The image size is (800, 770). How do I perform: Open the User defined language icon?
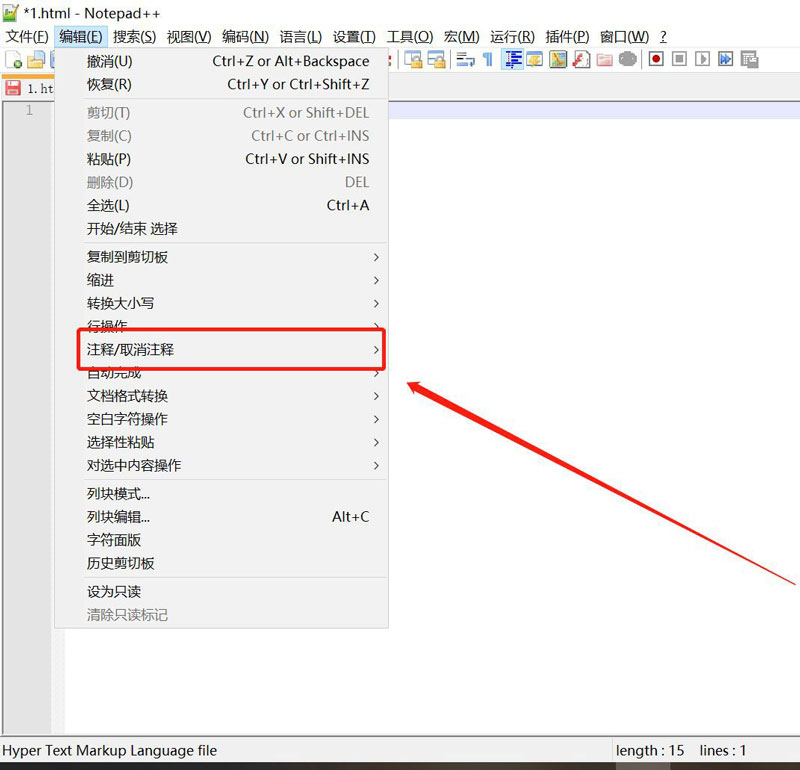535,60
